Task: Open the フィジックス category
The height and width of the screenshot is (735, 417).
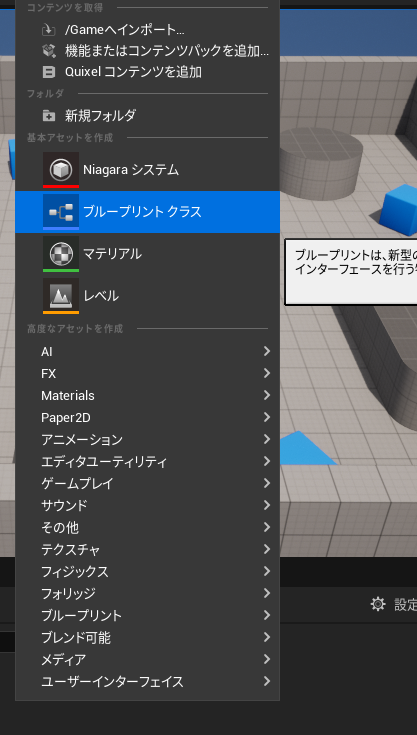Action: [147, 572]
